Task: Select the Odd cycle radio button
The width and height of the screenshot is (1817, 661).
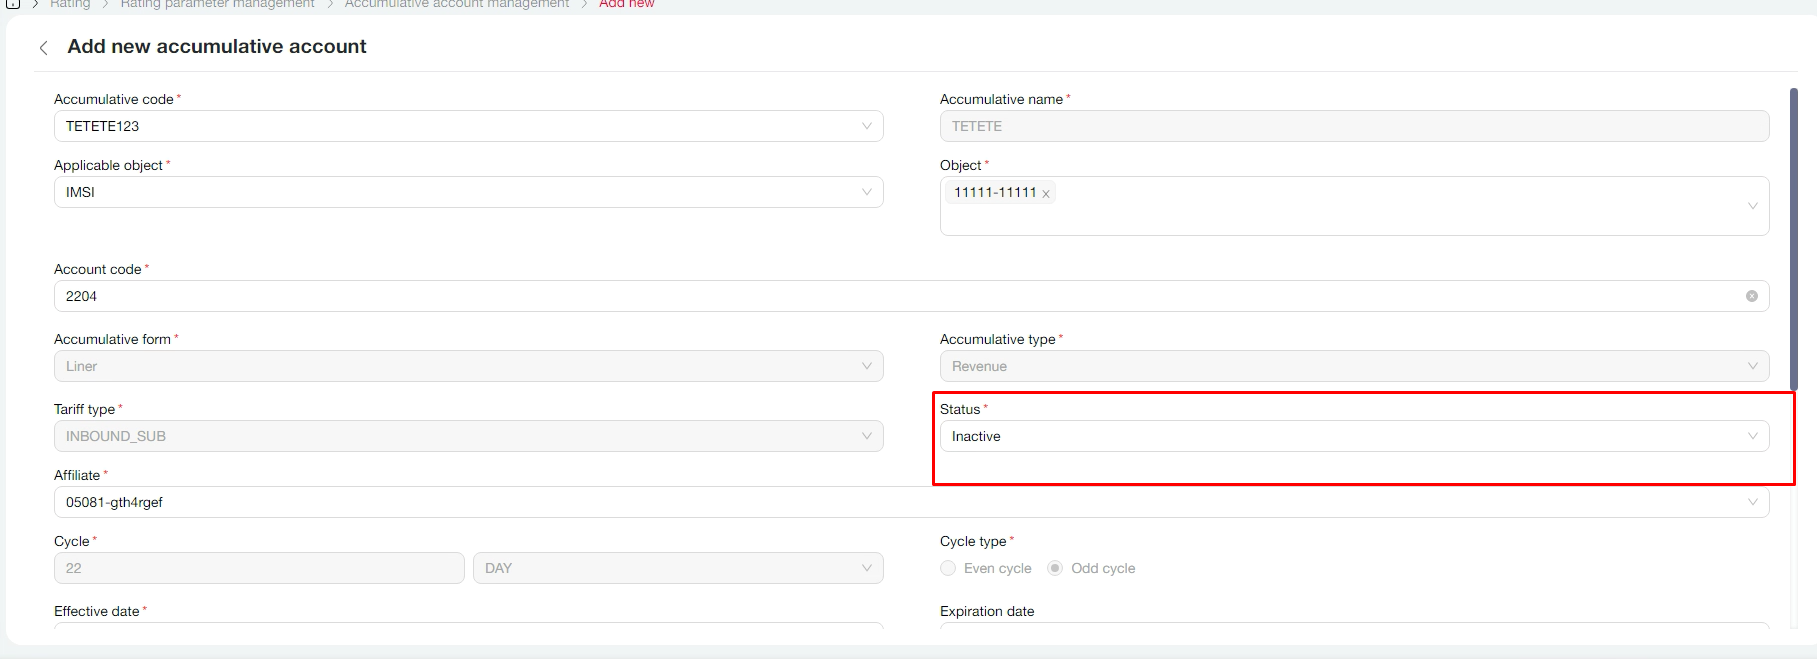Action: click(x=1055, y=568)
